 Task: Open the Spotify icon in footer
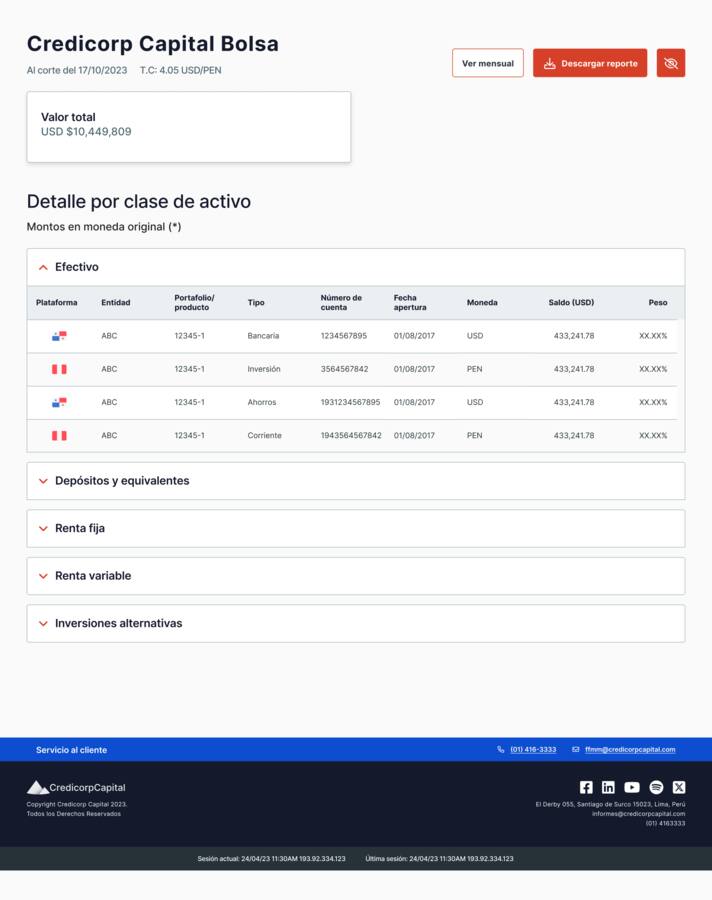[x=656, y=787]
